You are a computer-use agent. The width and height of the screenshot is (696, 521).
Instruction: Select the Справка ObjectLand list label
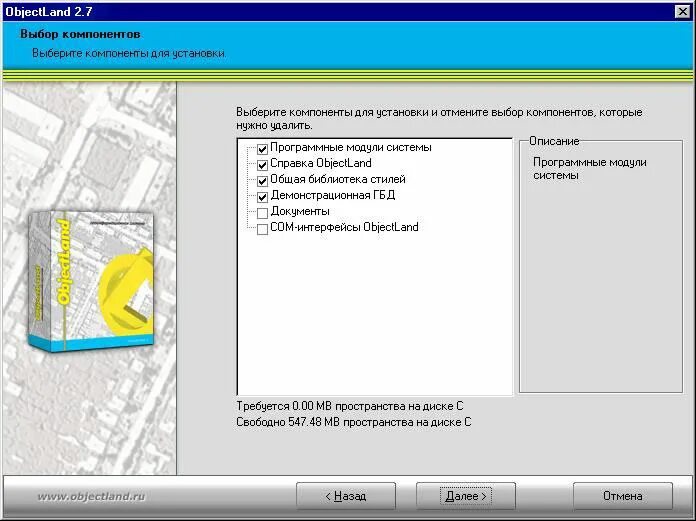[x=321, y=163]
